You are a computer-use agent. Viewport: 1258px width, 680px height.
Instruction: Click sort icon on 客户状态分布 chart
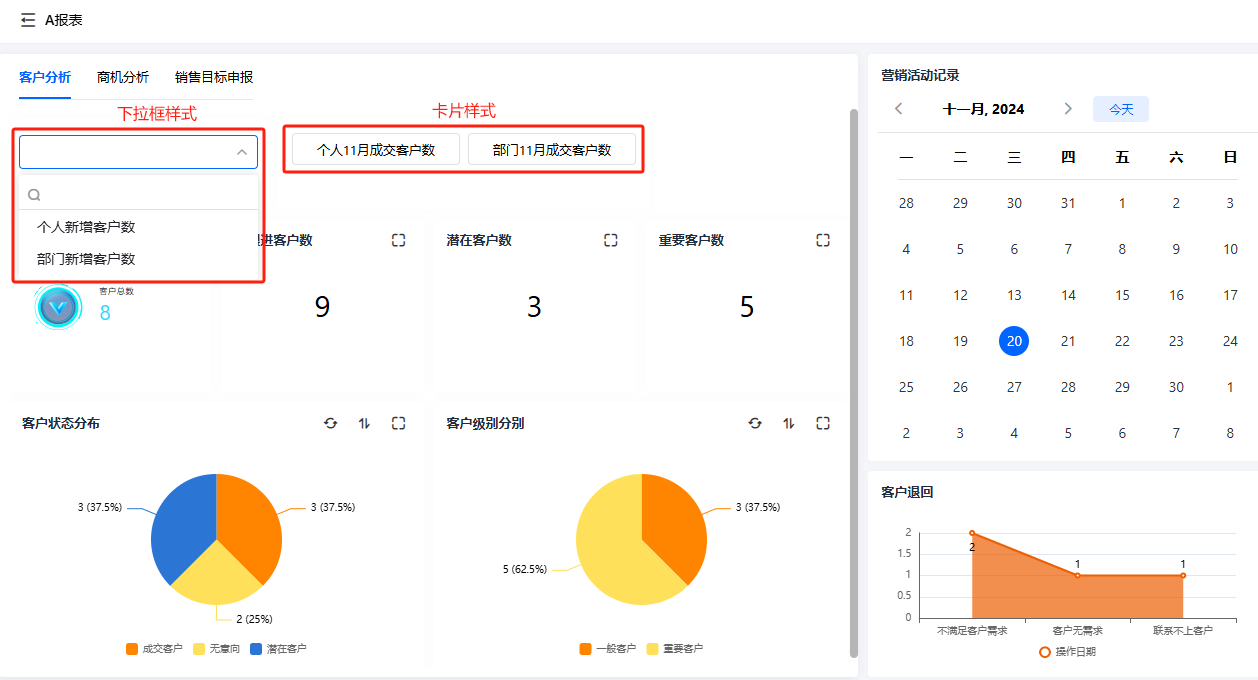[x=365, y=423]
